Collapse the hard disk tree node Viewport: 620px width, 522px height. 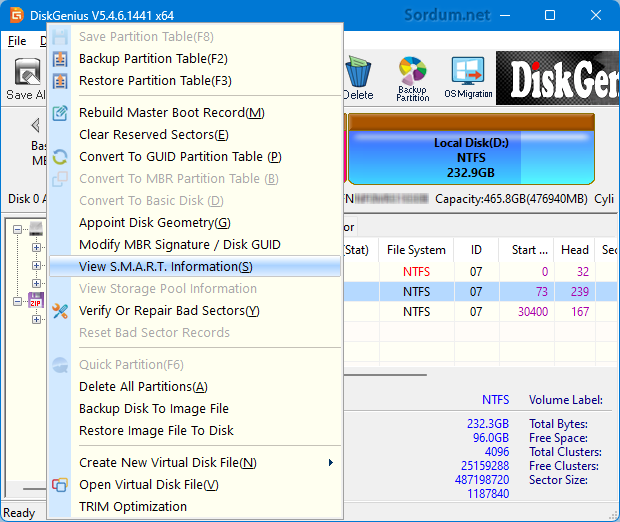pyautogui.click(x=17, y=229)
